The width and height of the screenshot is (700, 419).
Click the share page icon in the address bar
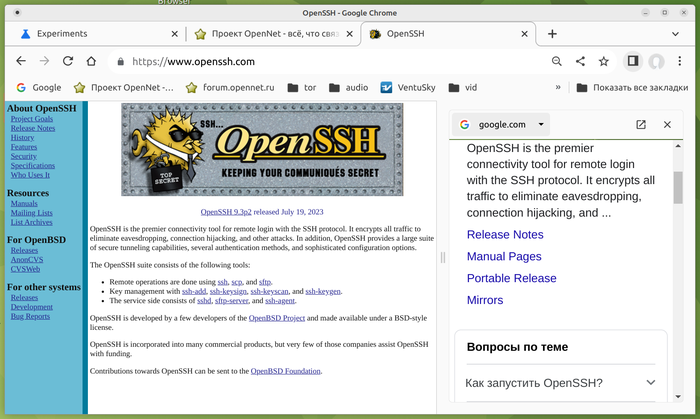click(x=581, y=61)
